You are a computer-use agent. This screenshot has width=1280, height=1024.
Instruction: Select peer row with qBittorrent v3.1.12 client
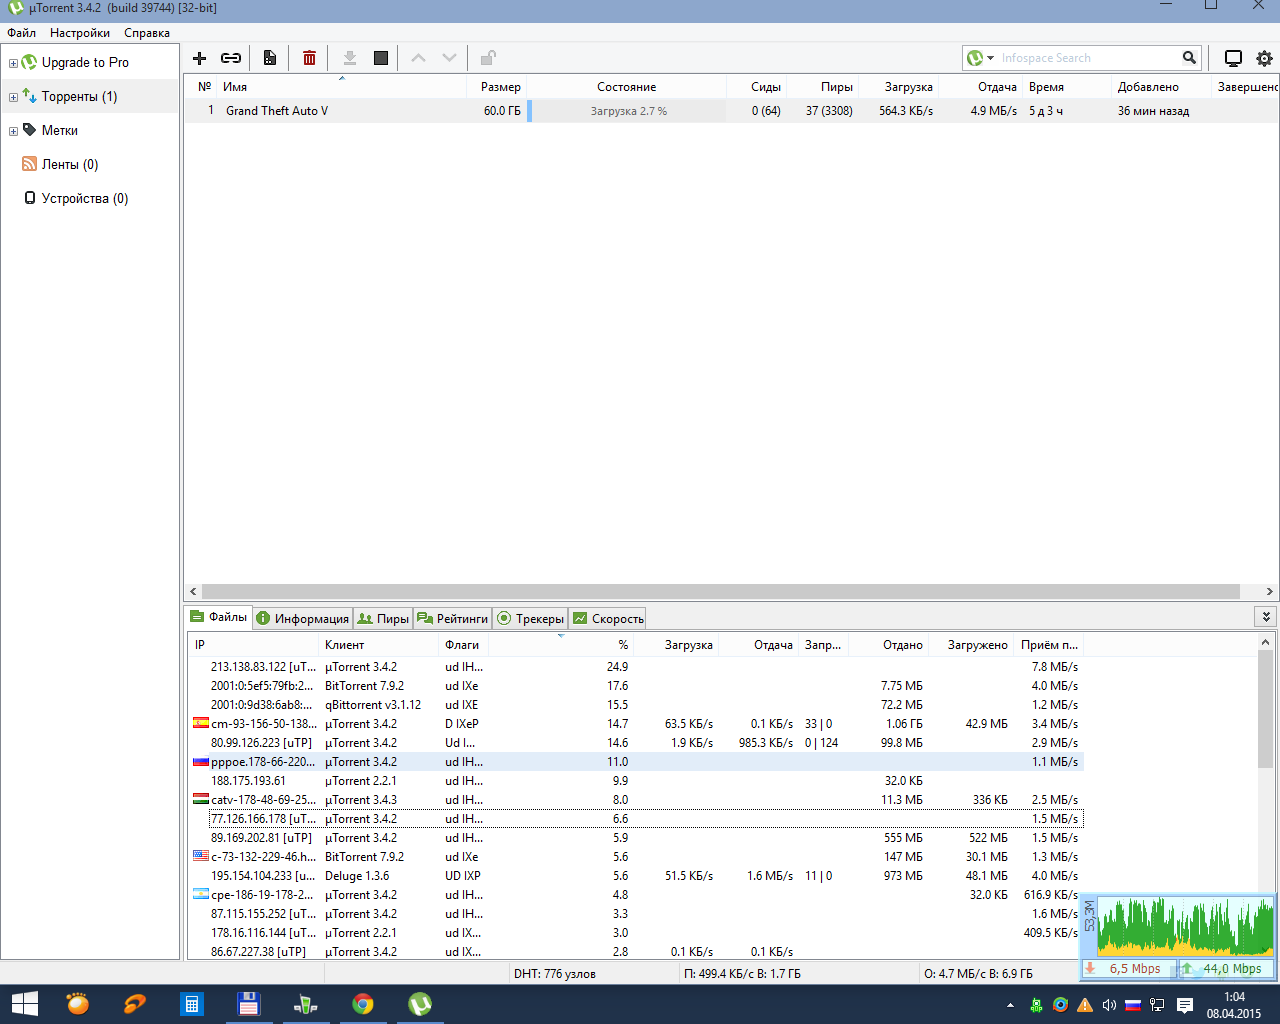coord(635,705)
